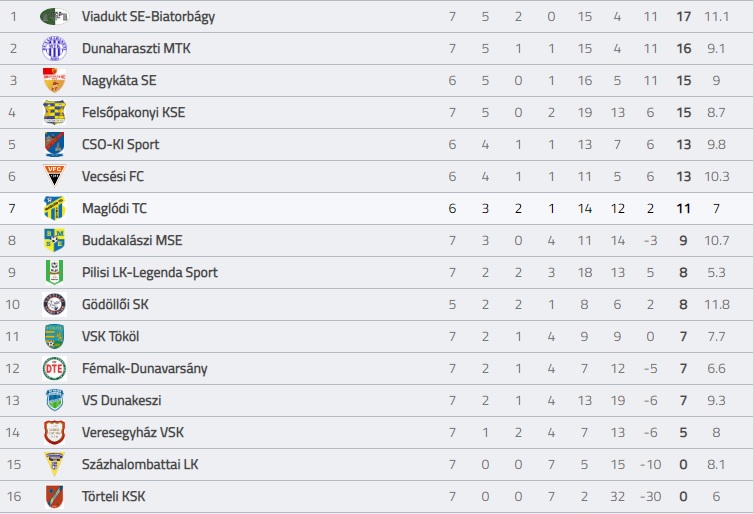Viewport: 753px width, 514px height.
Task: Click the CSO-KI Sport shield logo
Action: click(x=54, y=144)
